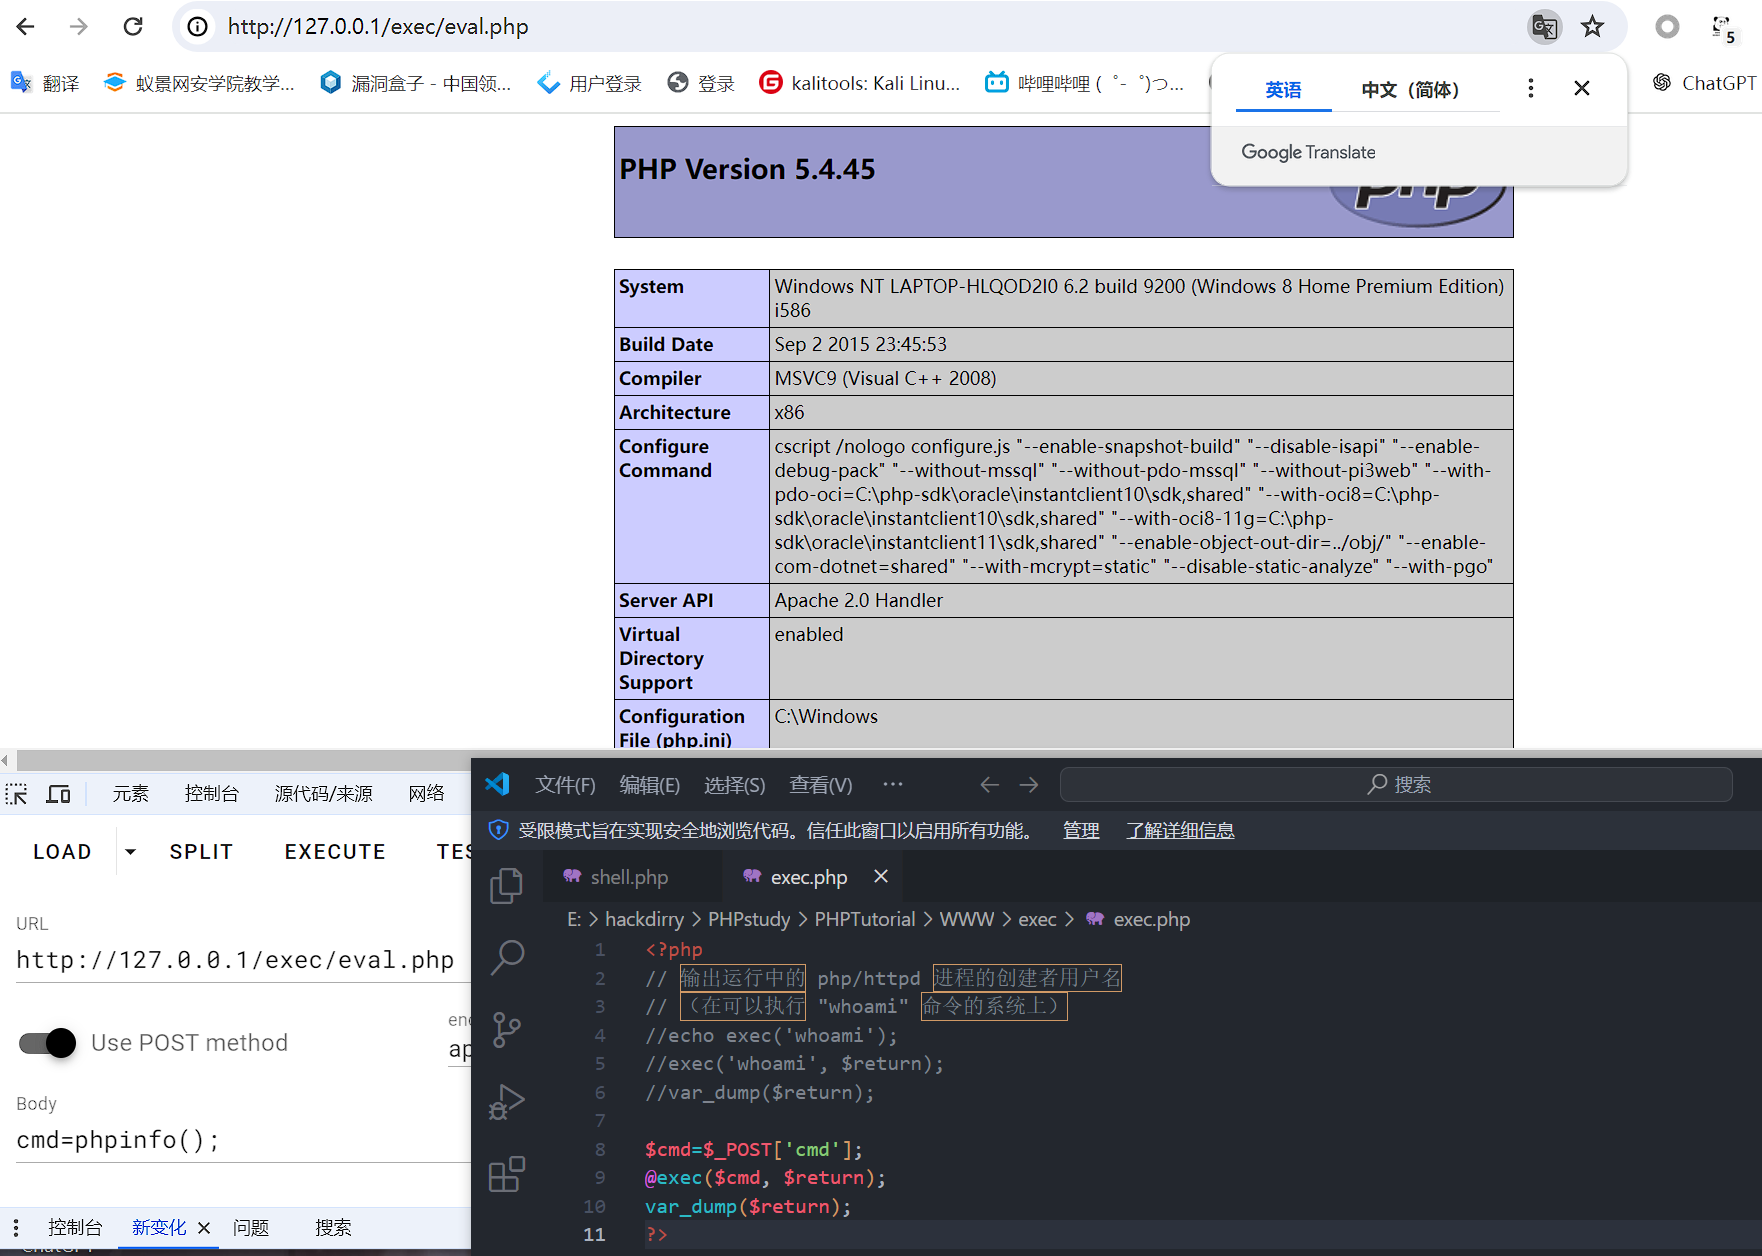Viewport: 1762px width, 1256px height.
Task: Switch to DevTools 网络 tab
Action: 426,794
